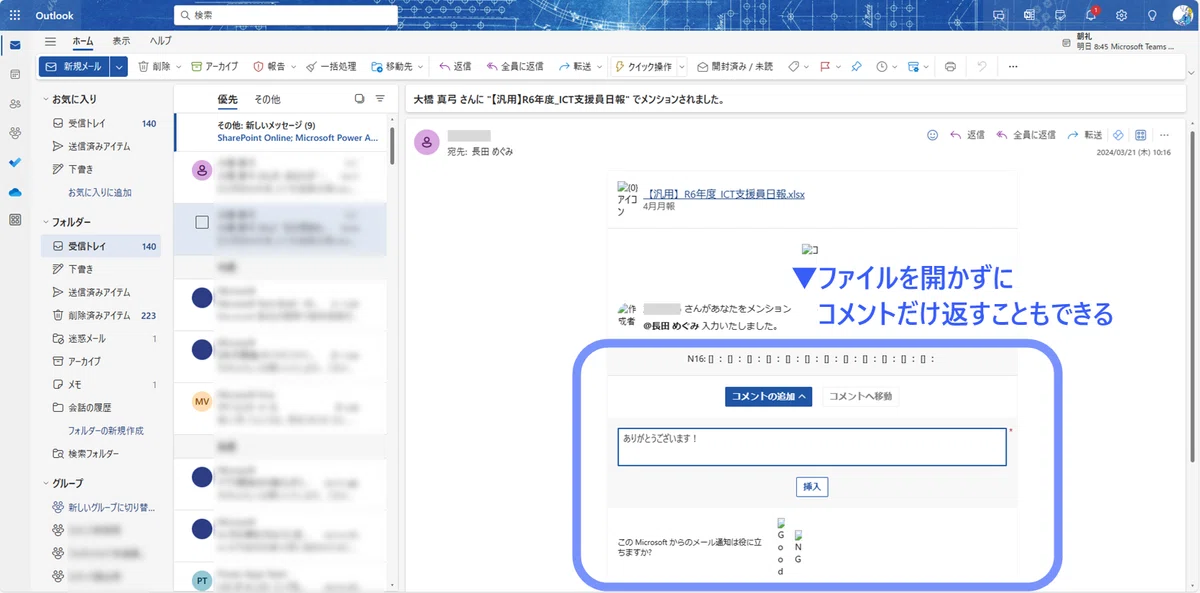
Task: Open the More apps icon in rail
Action: tap(14, 219)
